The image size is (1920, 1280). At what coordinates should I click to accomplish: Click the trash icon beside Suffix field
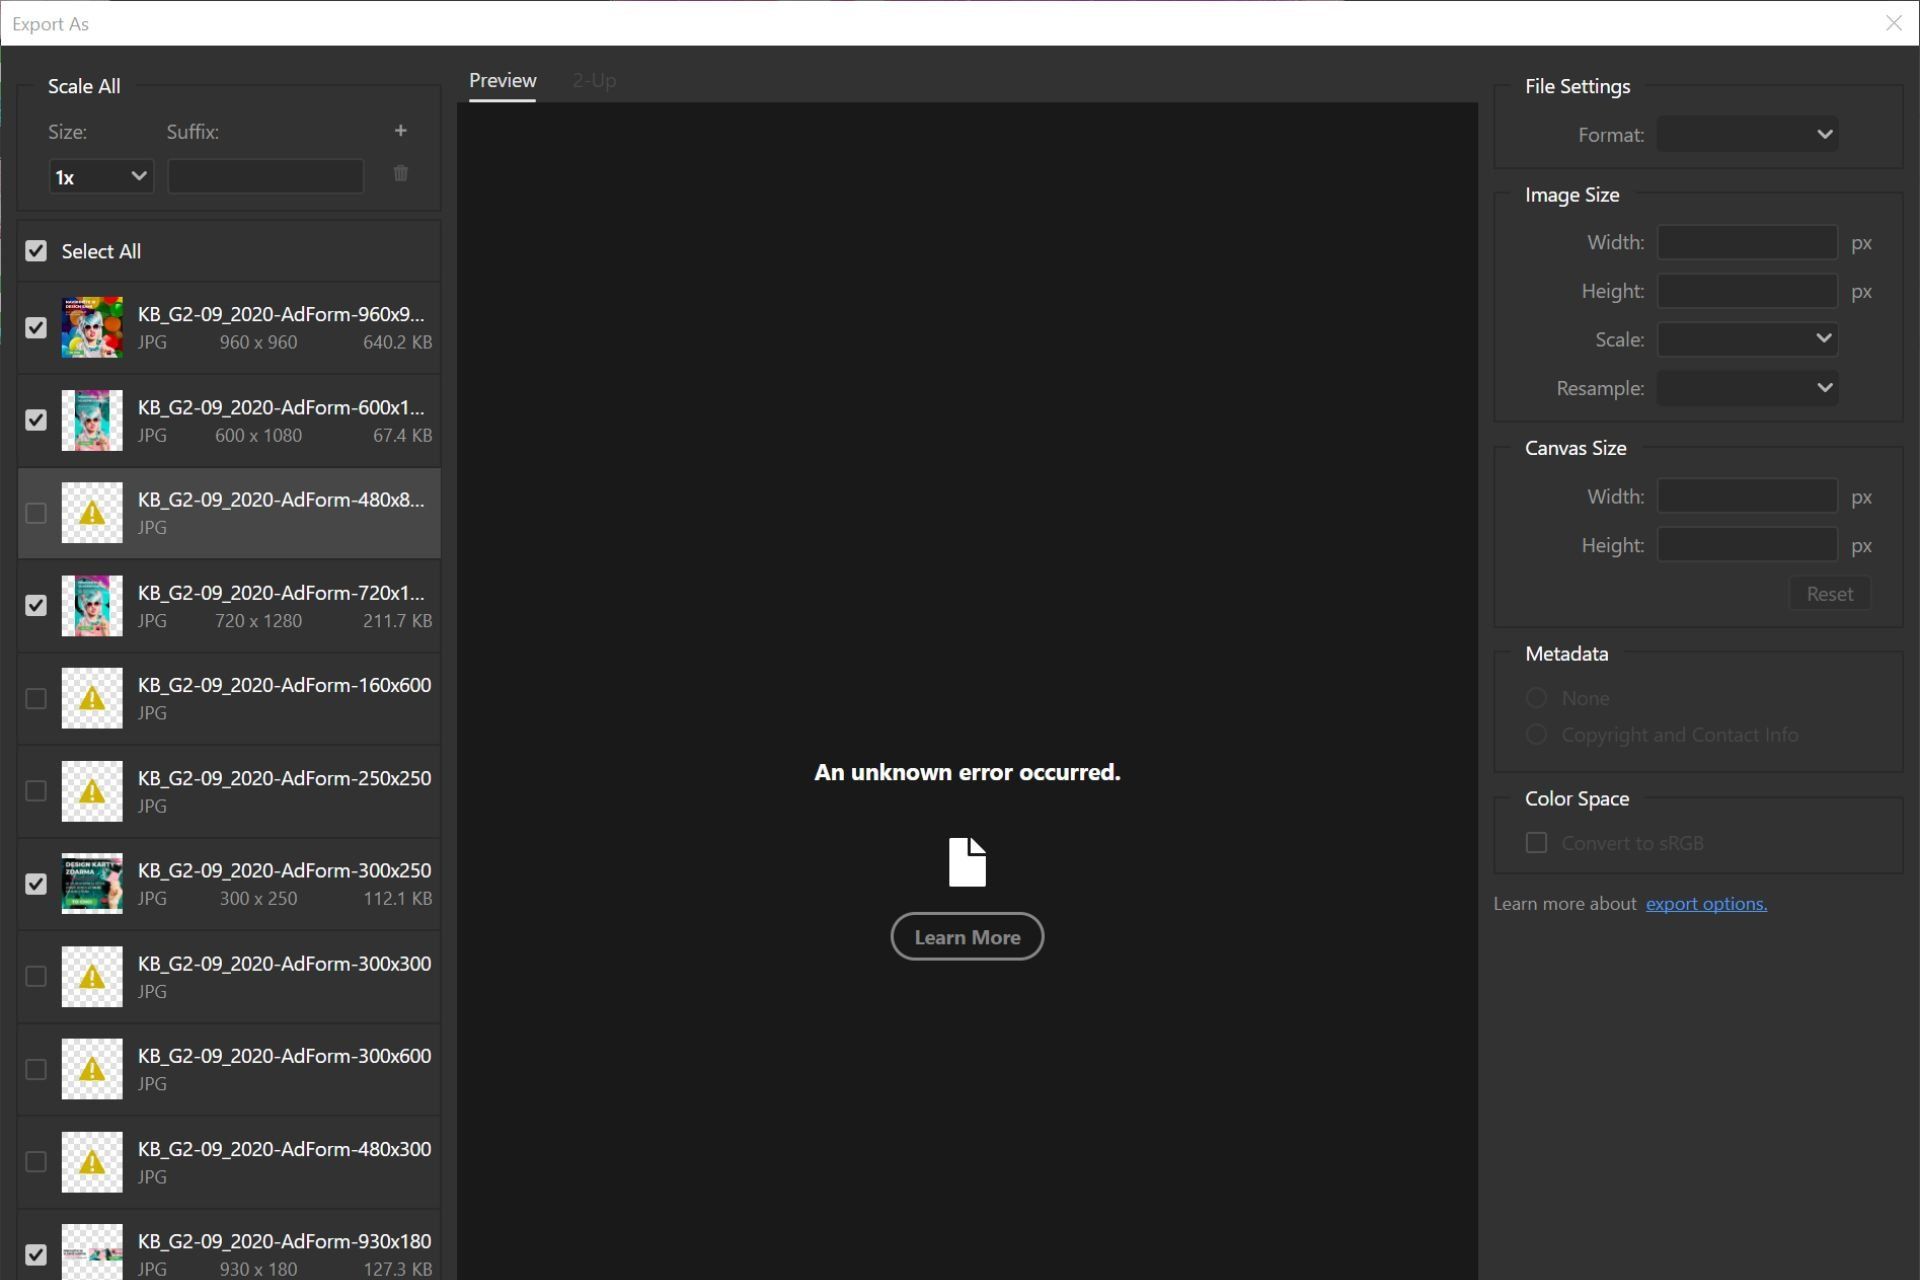pyautogui.click(x=400, y=174)
